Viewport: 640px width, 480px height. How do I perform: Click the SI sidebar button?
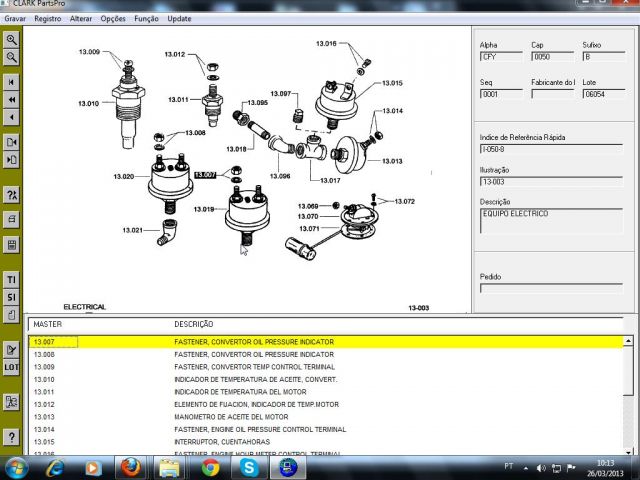(x=11, y=297)
